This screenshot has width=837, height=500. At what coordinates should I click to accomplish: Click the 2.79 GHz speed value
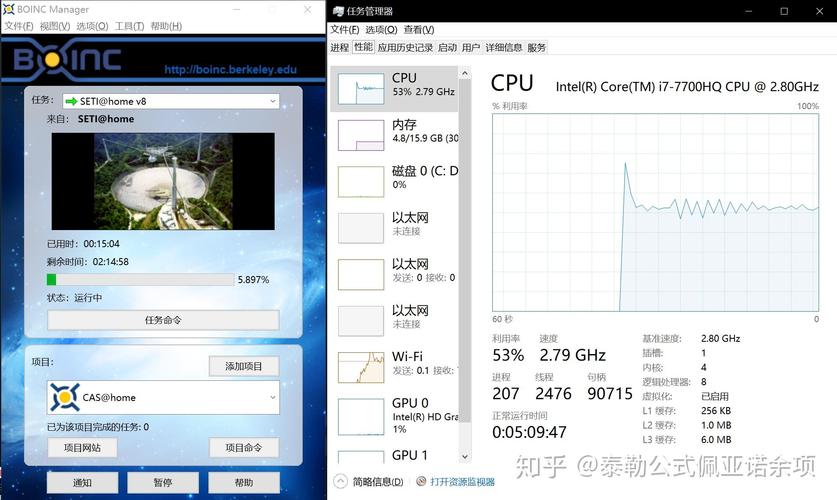(573, 355)
